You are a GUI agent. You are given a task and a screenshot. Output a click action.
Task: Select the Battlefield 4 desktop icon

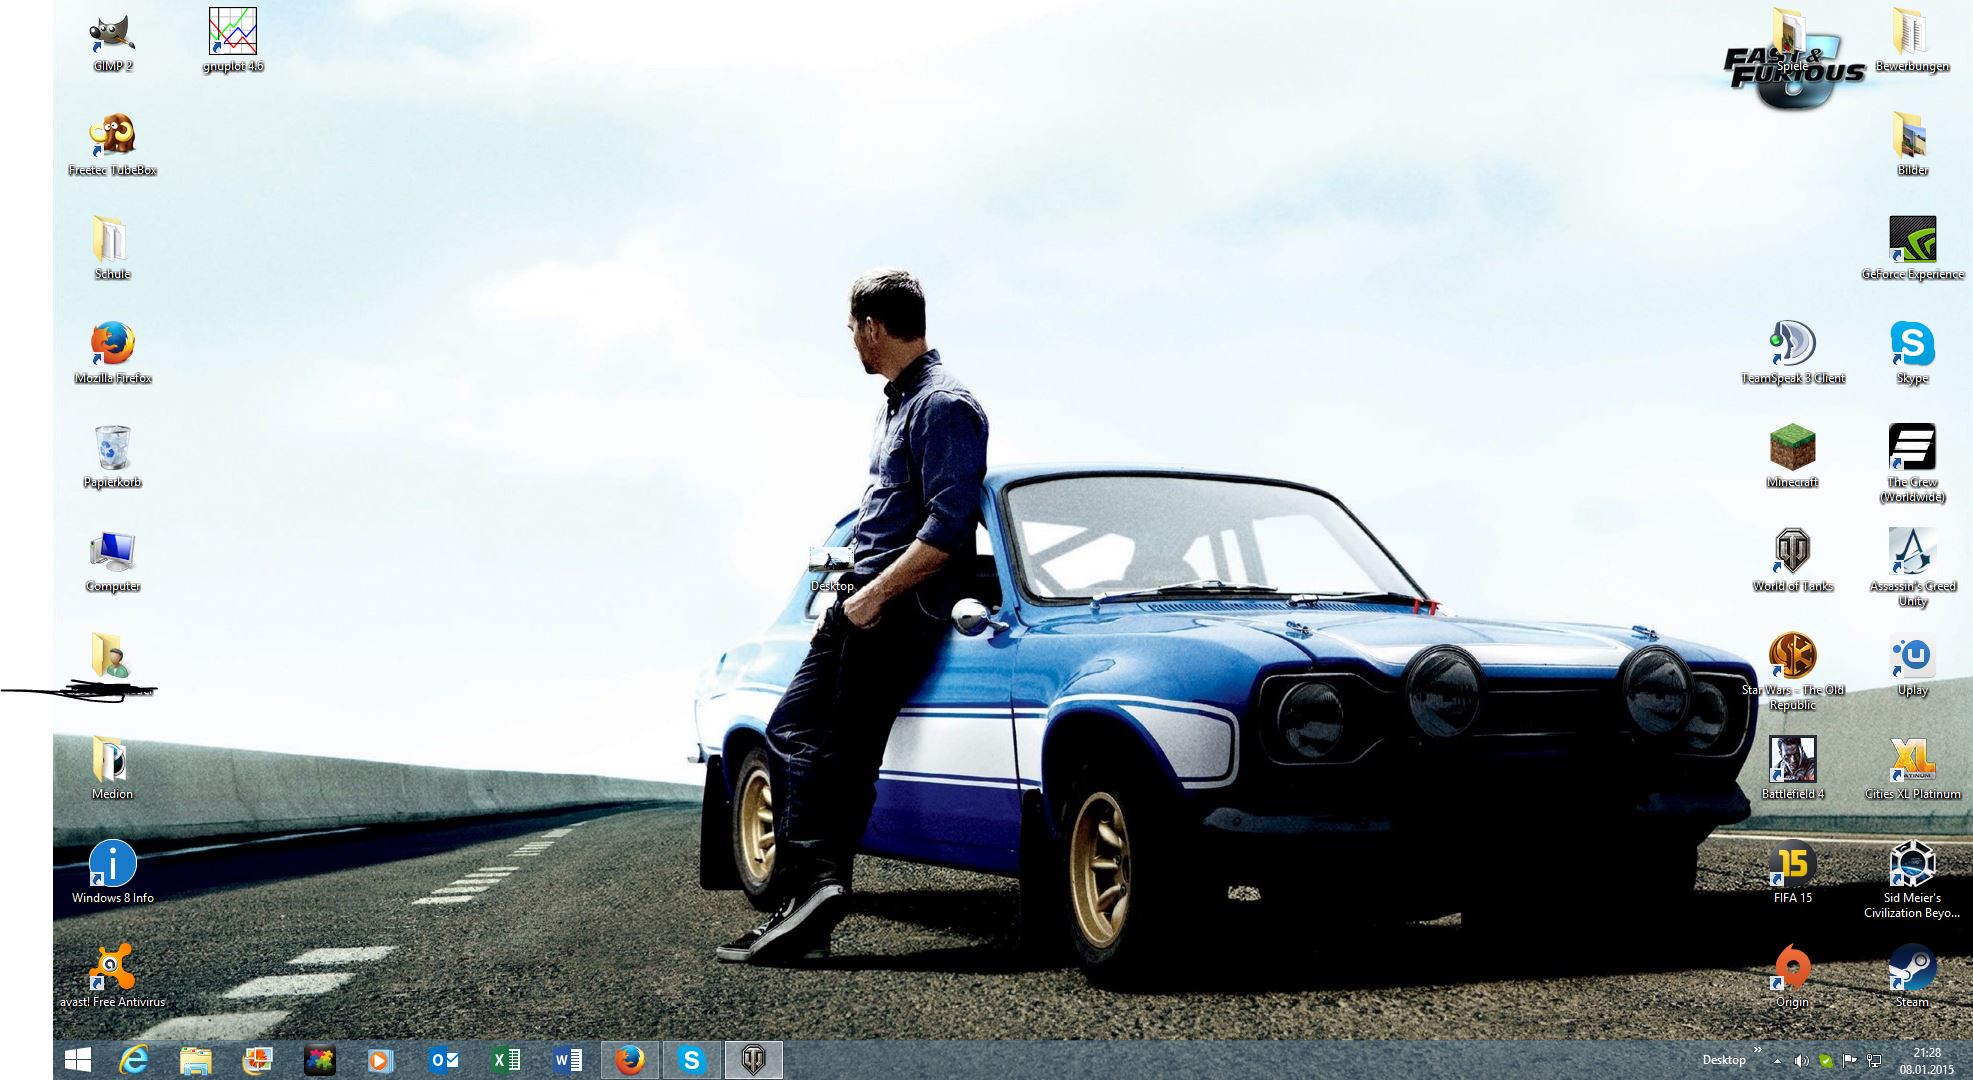[1792, 760]
